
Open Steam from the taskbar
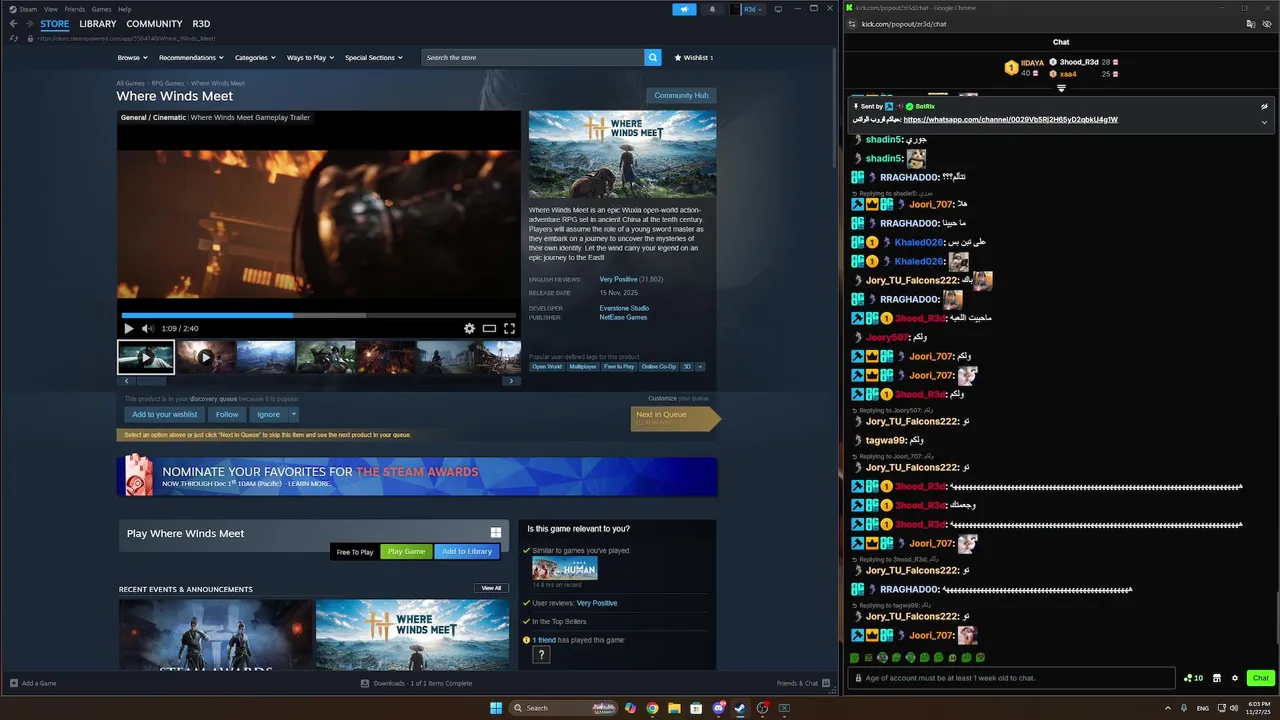point(740,708)
